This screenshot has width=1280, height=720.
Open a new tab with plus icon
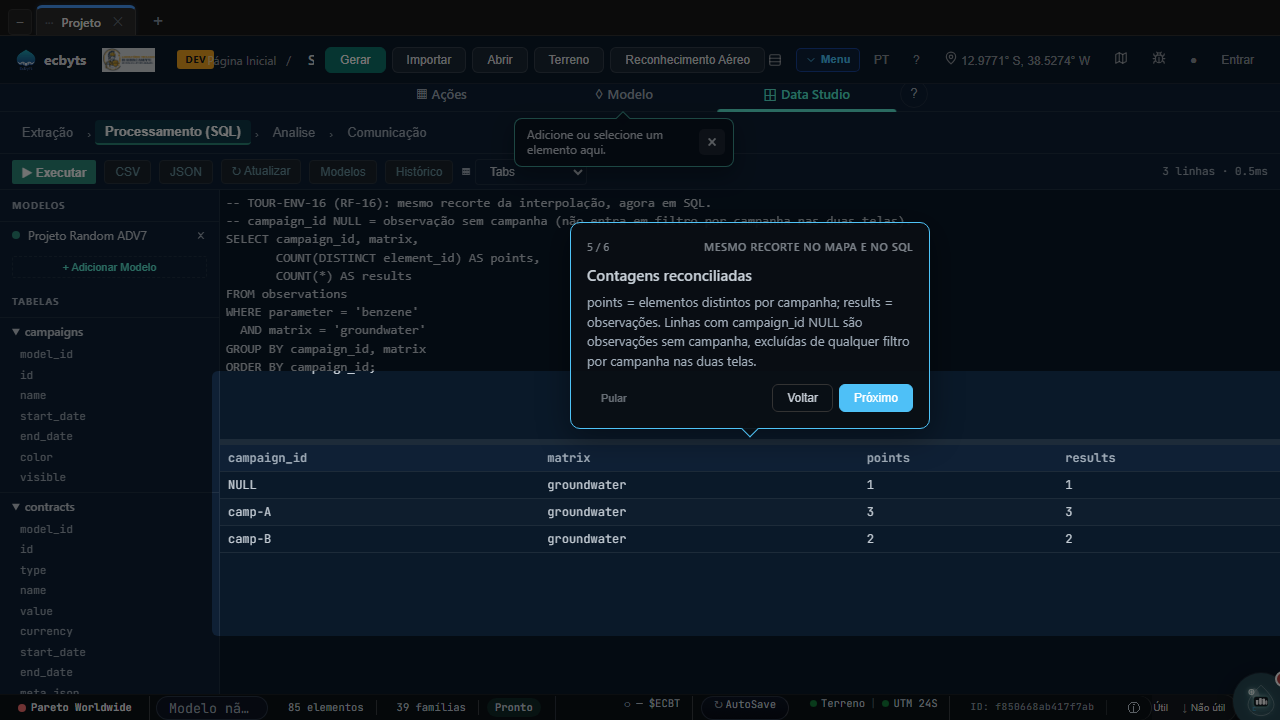[x=157, y=21]
